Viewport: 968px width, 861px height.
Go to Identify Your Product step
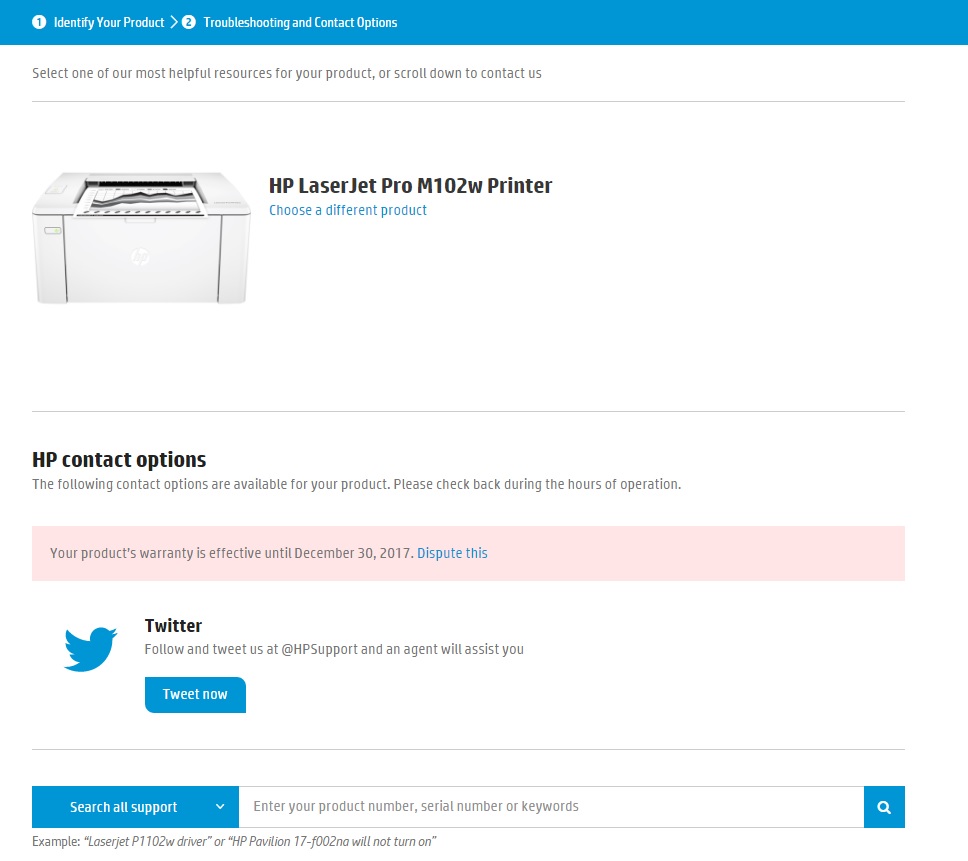[109, 22]
